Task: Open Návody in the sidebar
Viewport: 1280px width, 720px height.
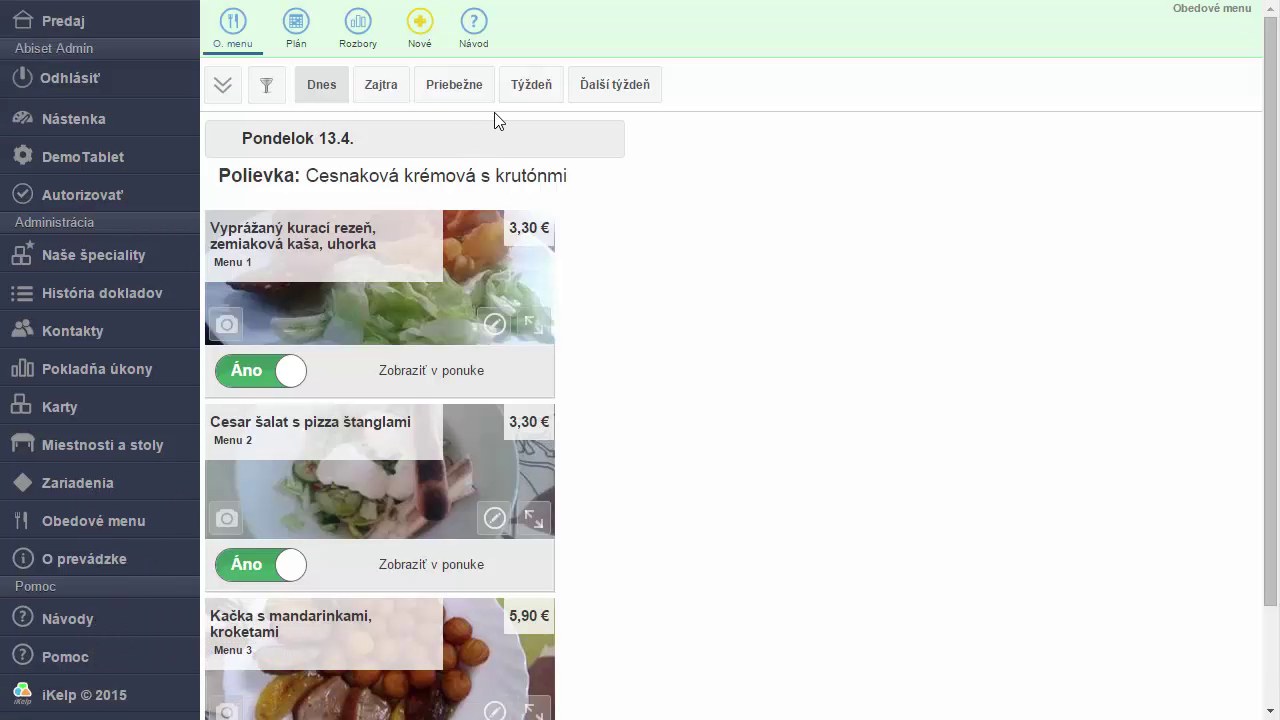Action: click(100, 618)
